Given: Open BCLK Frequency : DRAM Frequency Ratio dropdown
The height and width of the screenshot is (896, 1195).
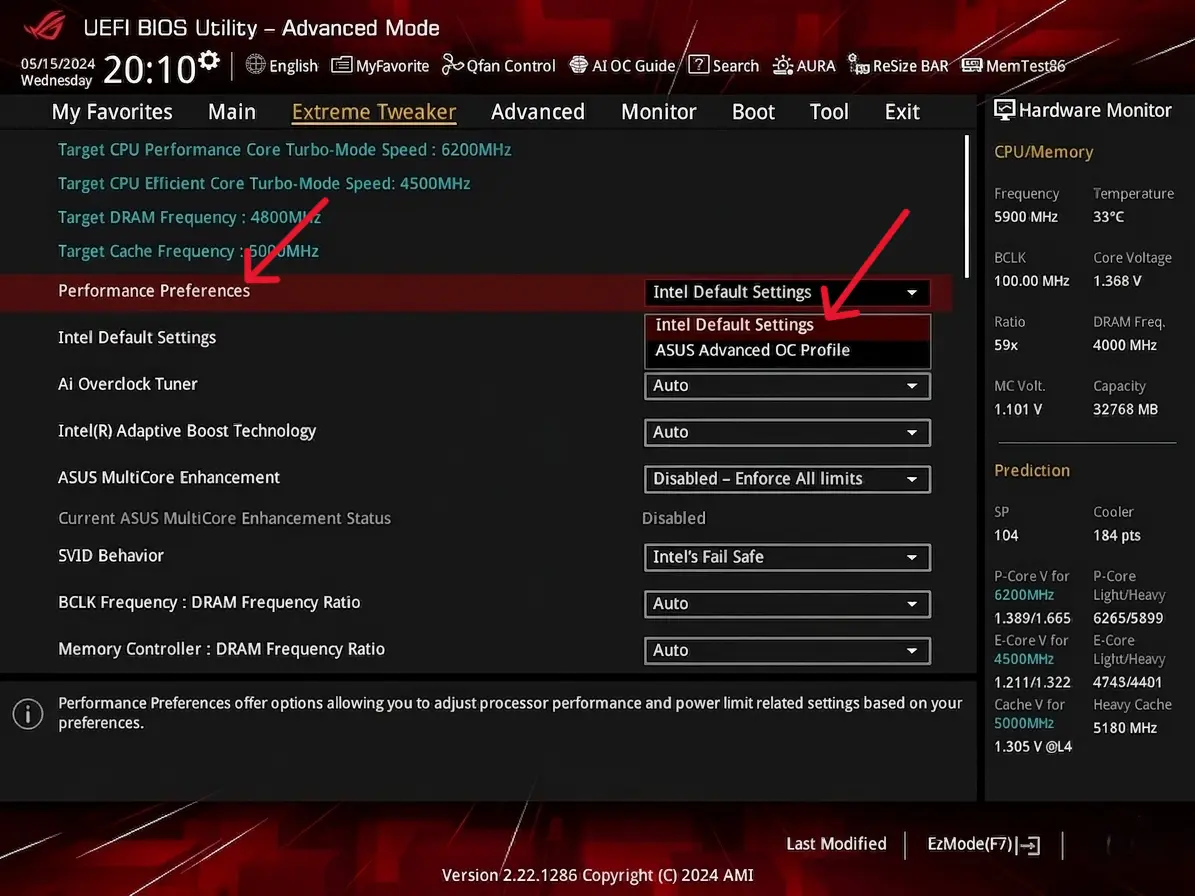Looking at the screenshot, I should [787, 604].
